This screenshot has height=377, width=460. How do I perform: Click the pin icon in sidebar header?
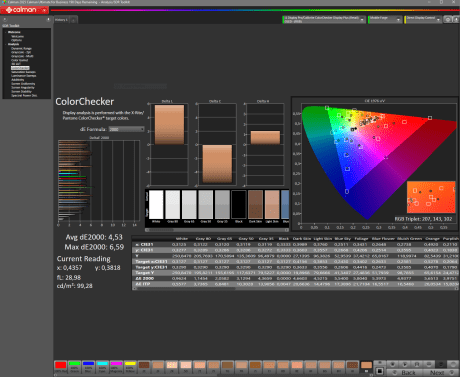48,19
